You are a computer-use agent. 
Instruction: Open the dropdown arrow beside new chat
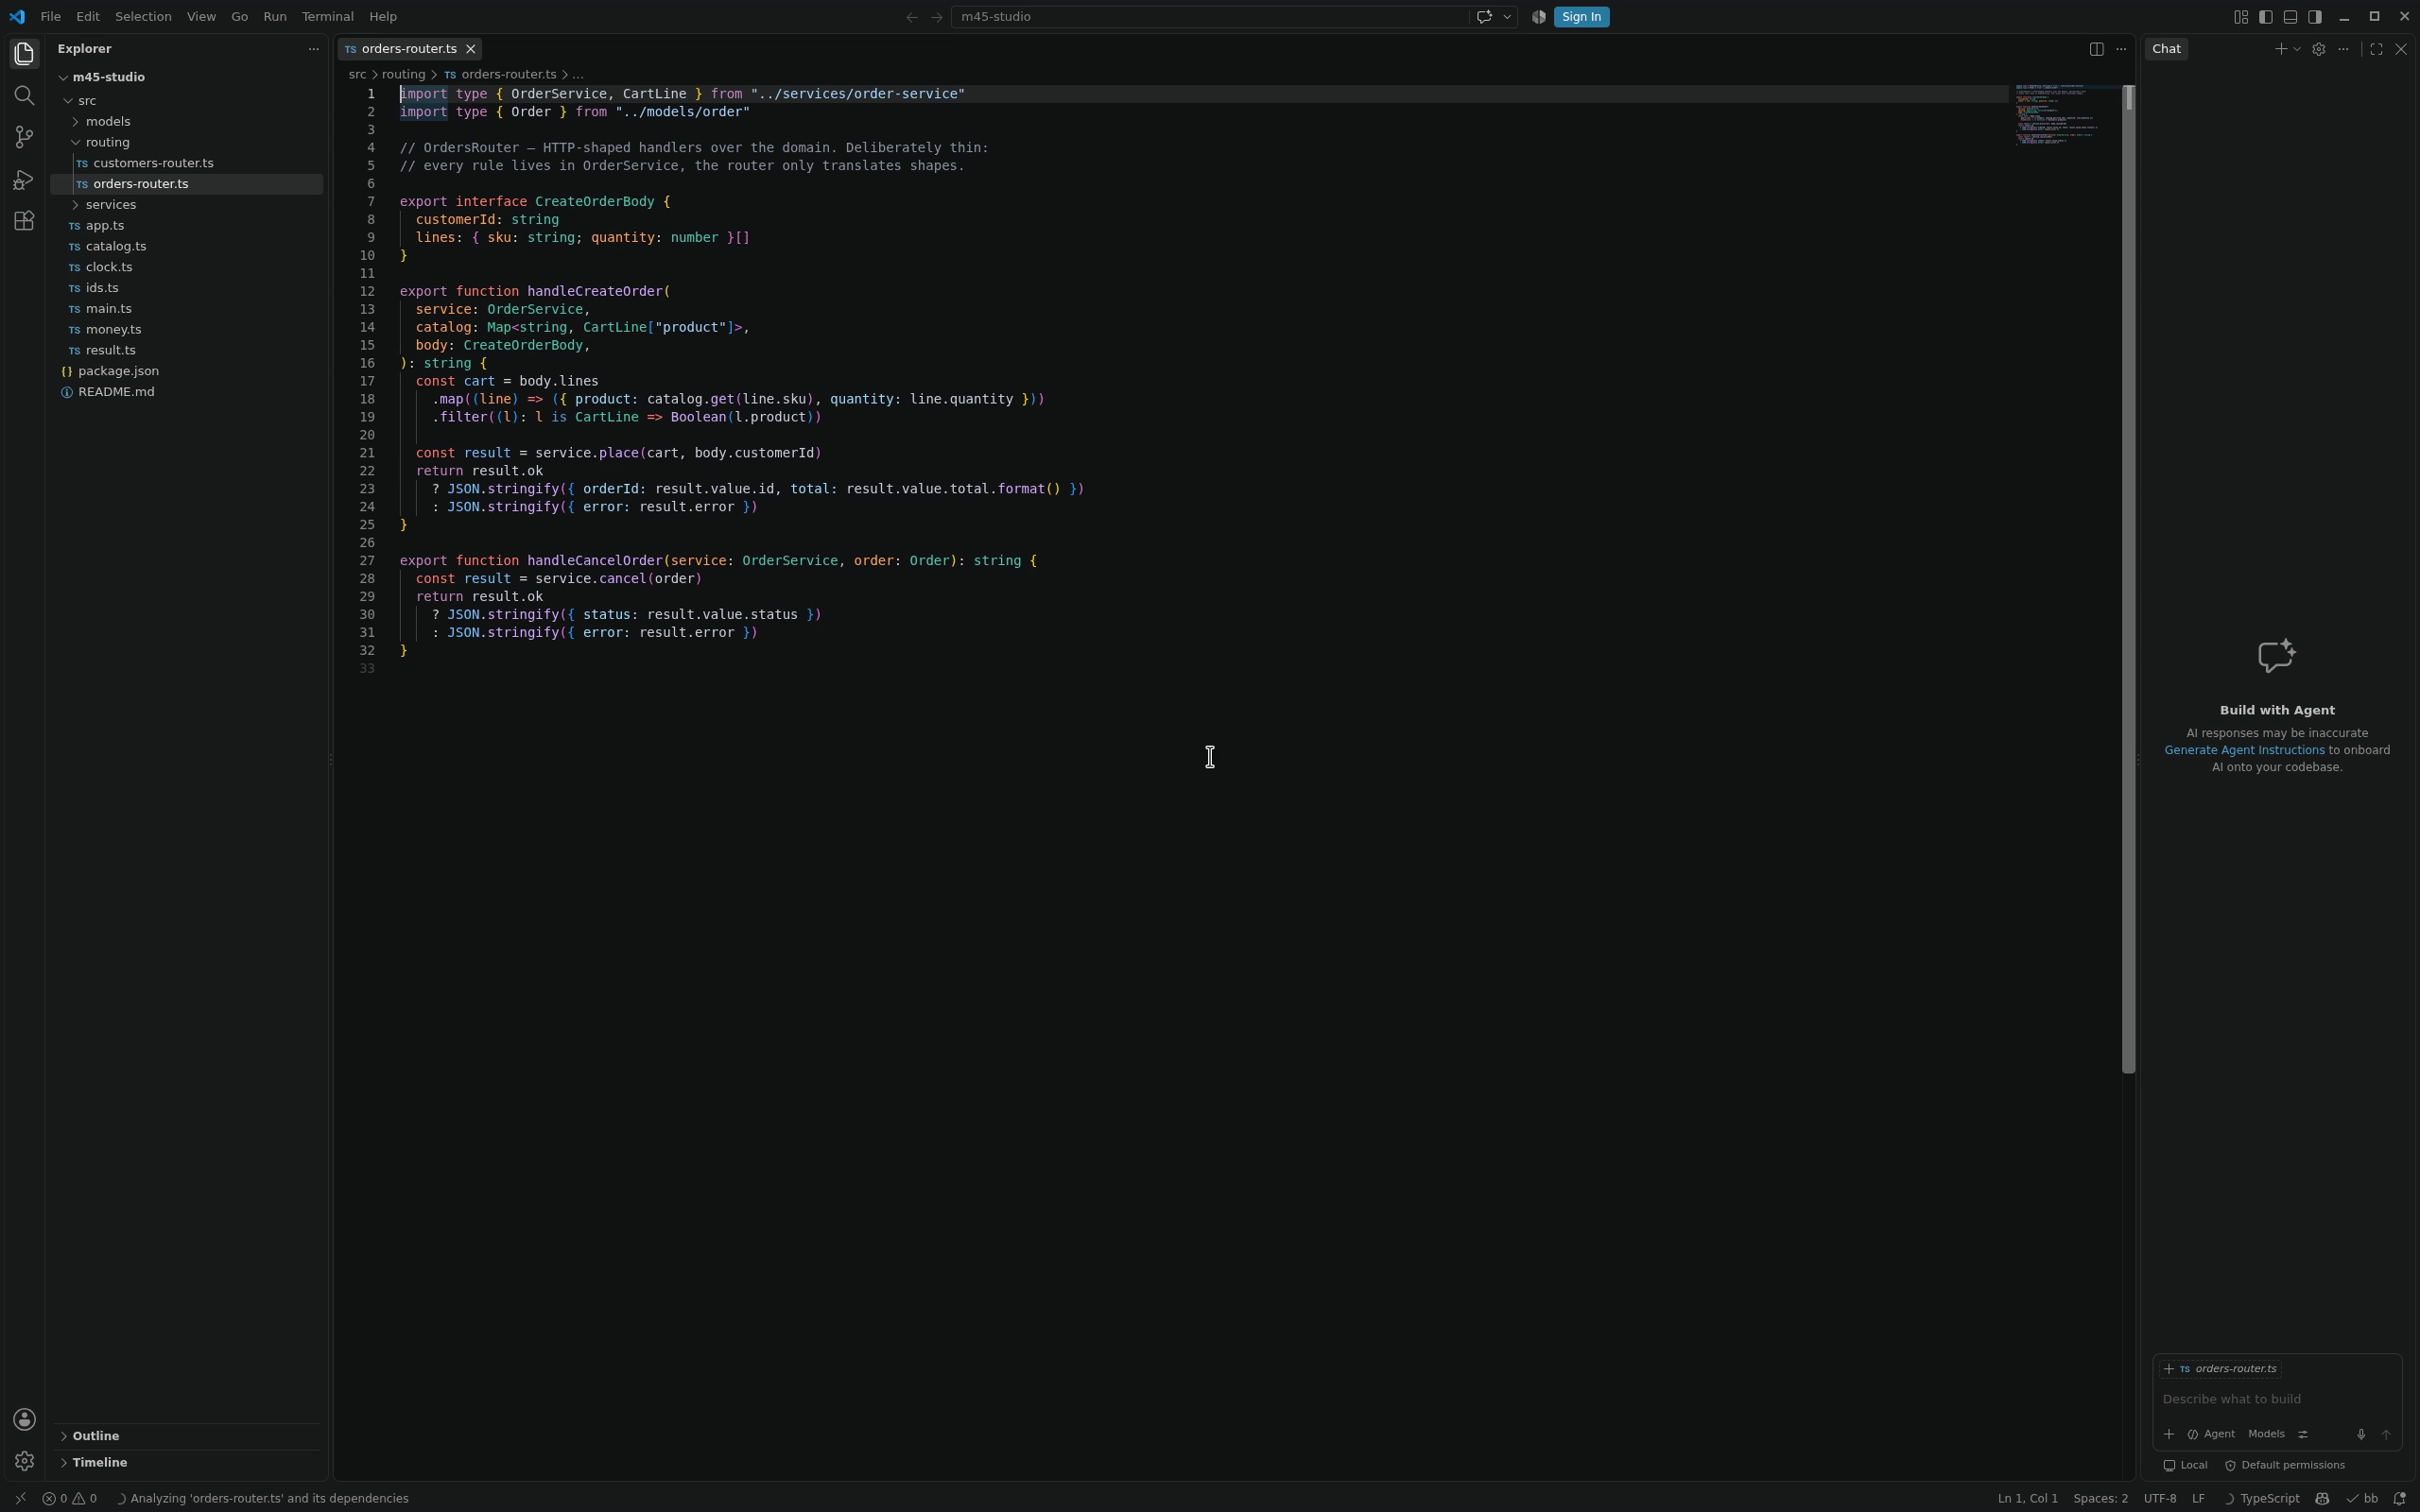[x=2296, y=48]
